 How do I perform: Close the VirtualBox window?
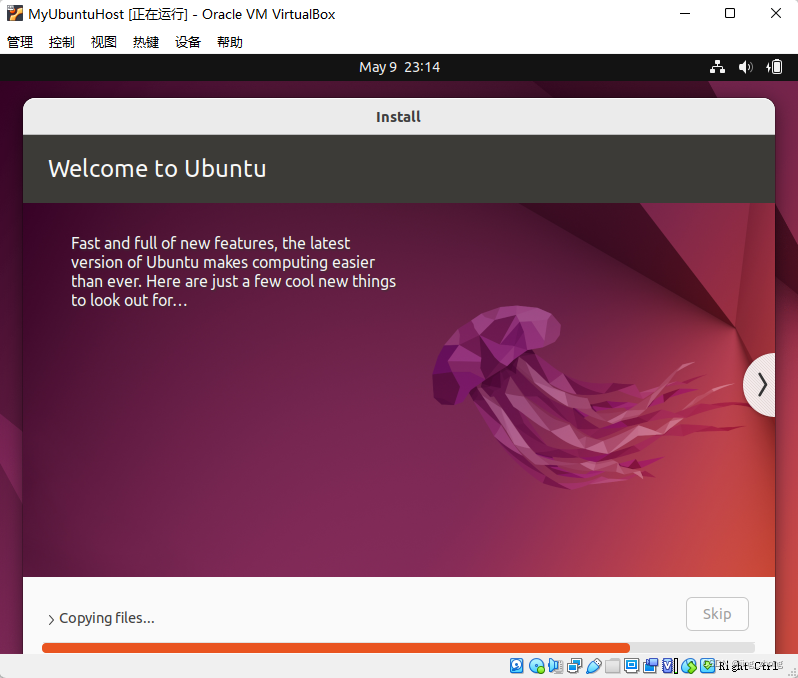point(776,13)
